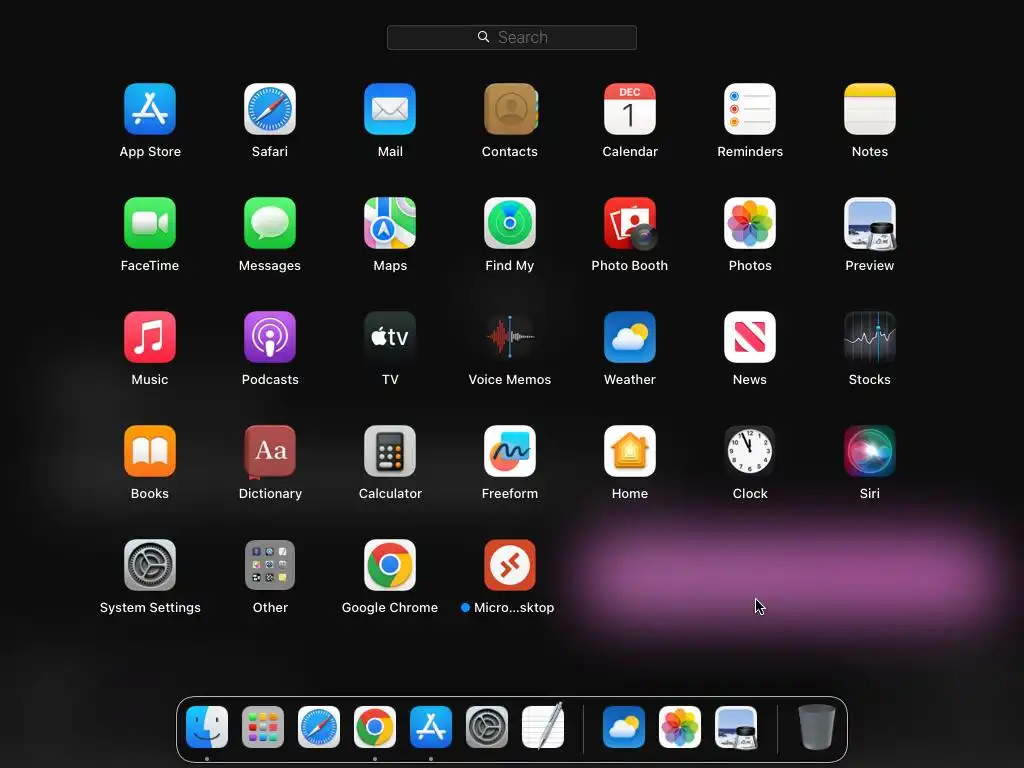Open the Home app
Screen dimensions: 1024x768
[x=630, y=451]
